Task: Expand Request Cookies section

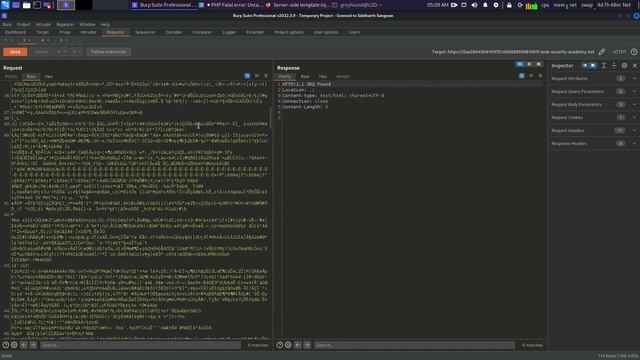Action: pyautogui.click(x=593, y=118)
